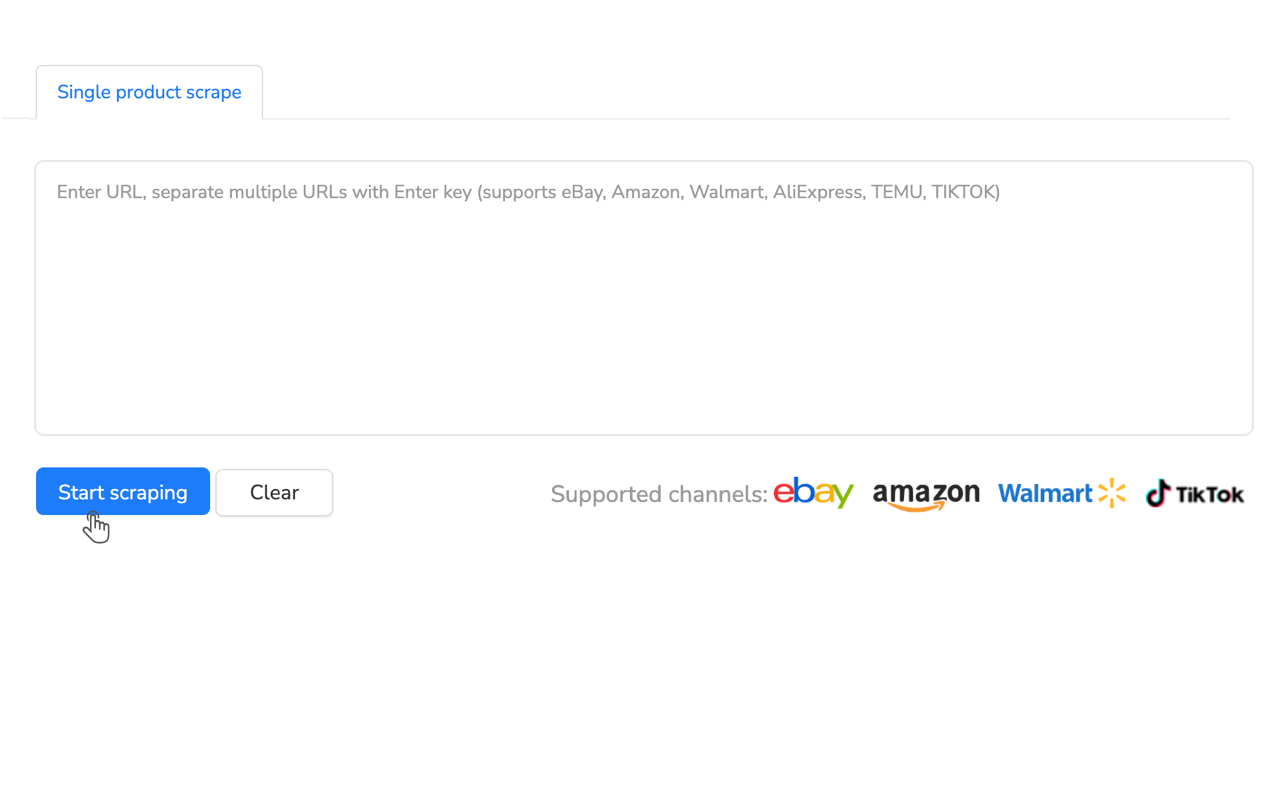
Task: Click the Walmart yellow spark icon
Action: coord(1112,493)
